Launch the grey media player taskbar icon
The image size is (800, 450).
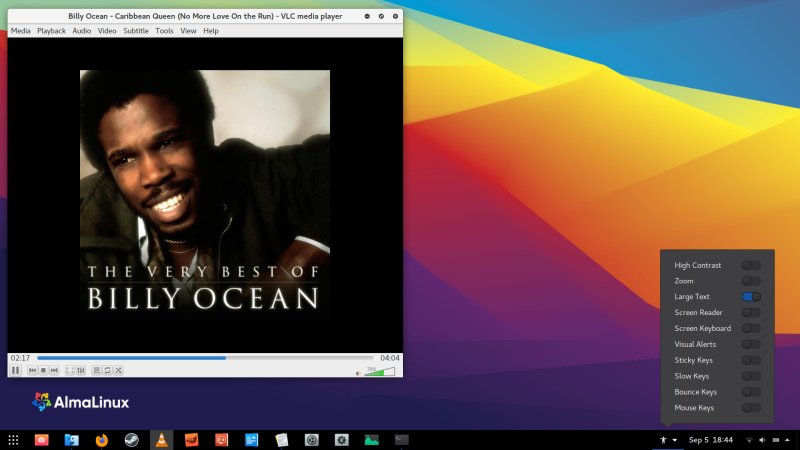click(x=311, y=440)
